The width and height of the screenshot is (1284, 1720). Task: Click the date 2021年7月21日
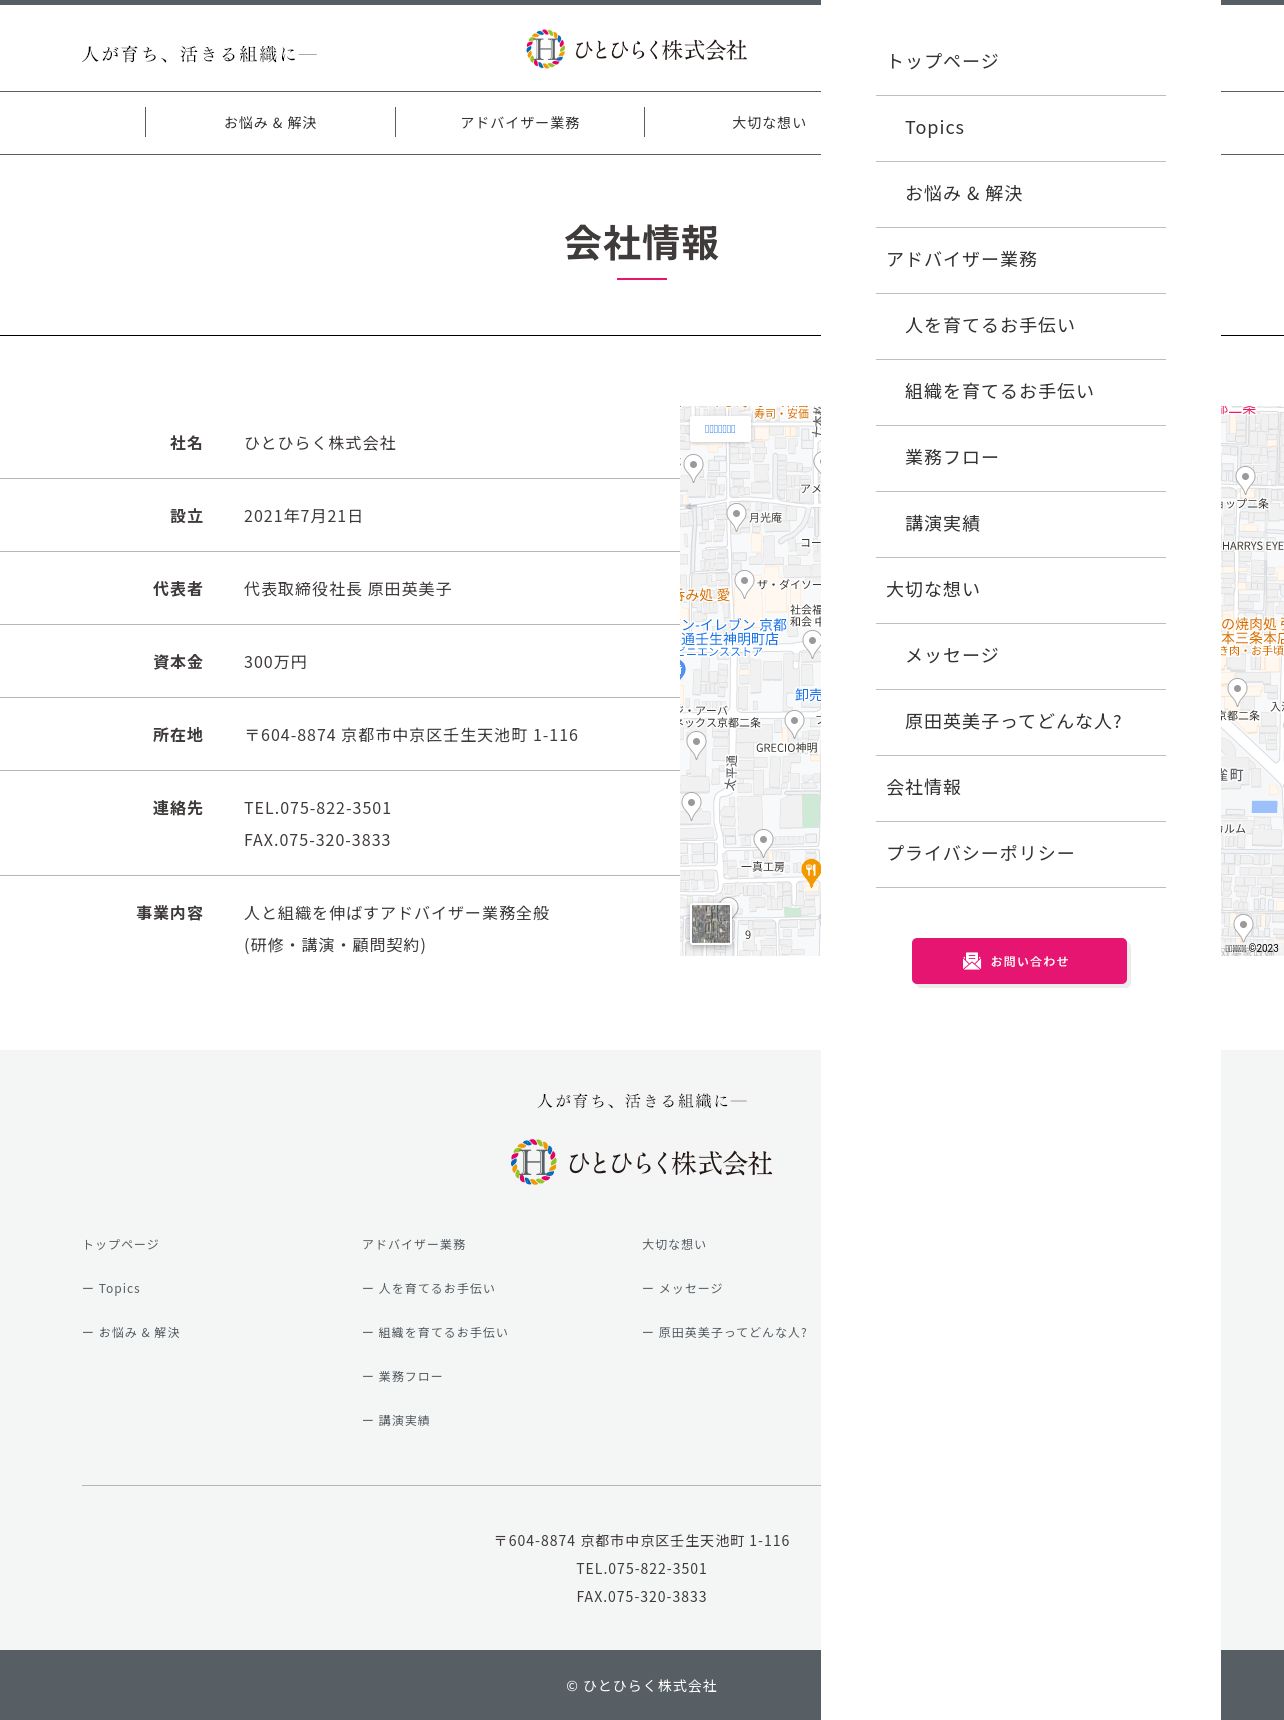coord(303,516)
